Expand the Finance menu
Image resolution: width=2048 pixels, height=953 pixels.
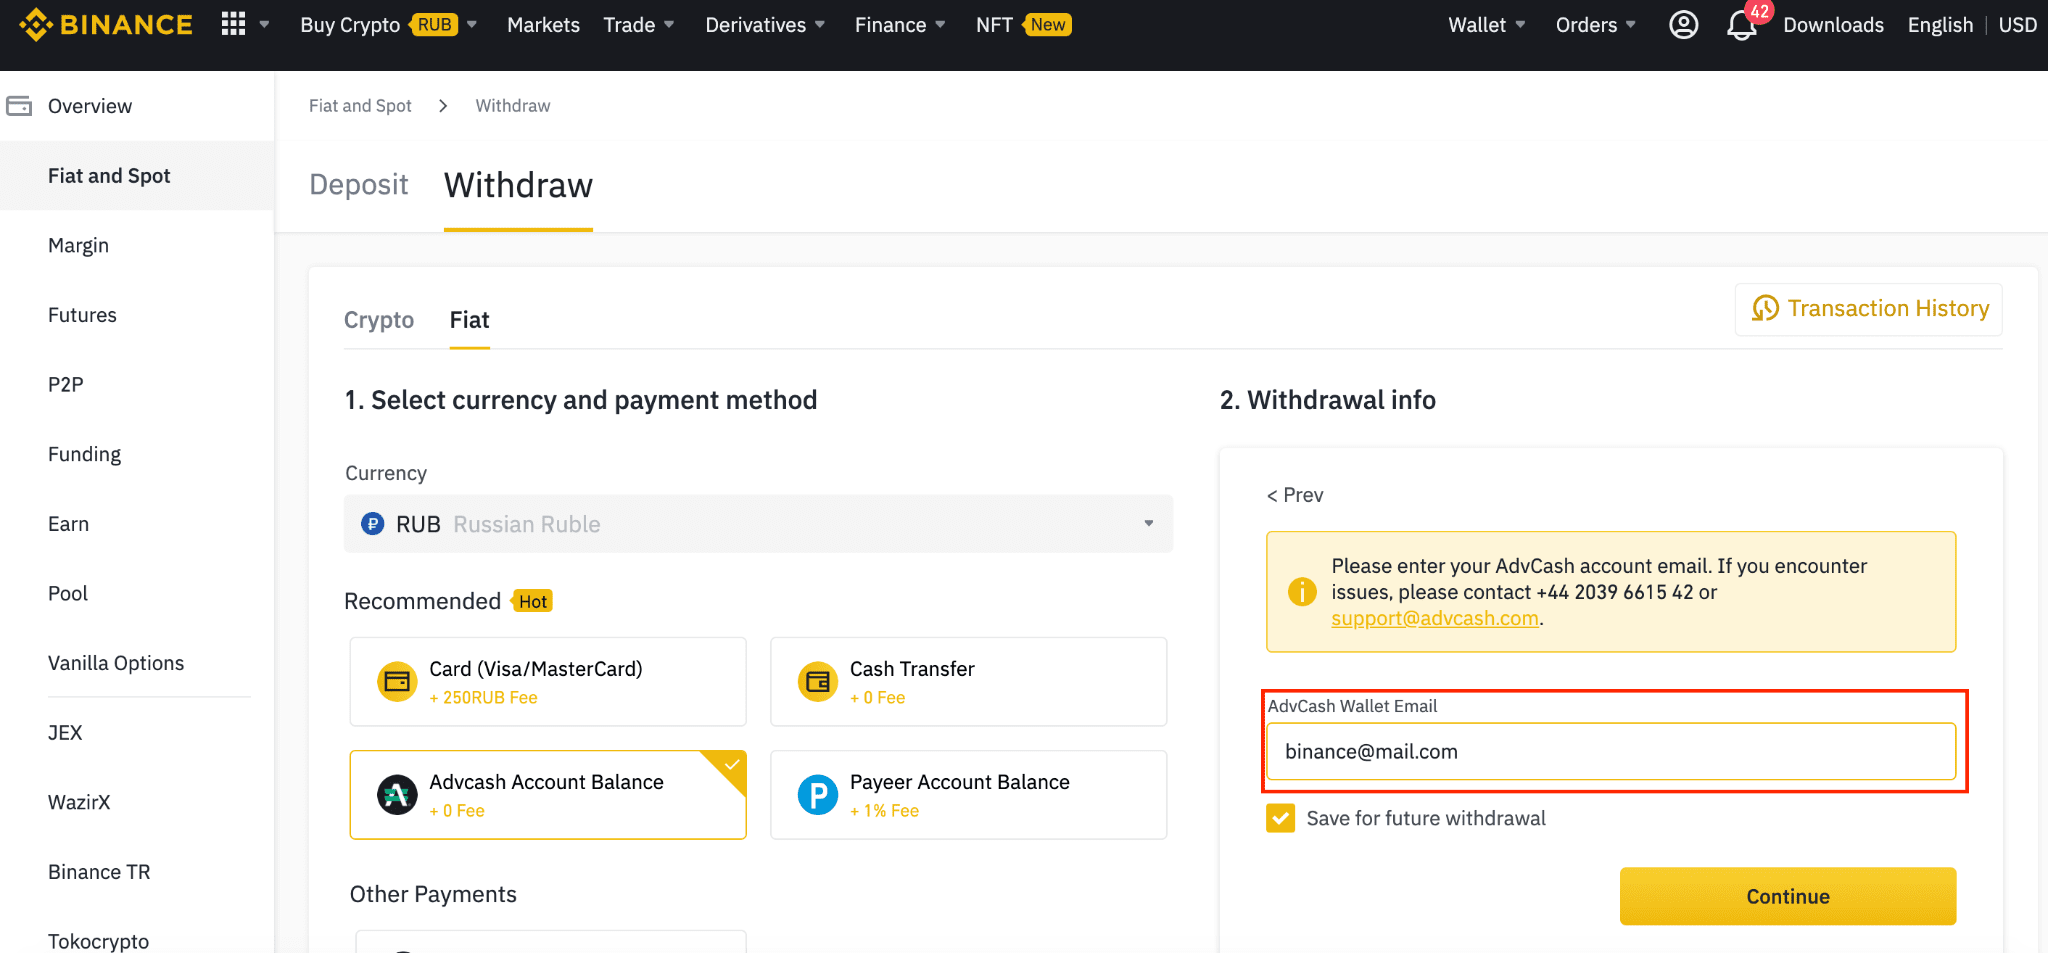coord(900,25)
